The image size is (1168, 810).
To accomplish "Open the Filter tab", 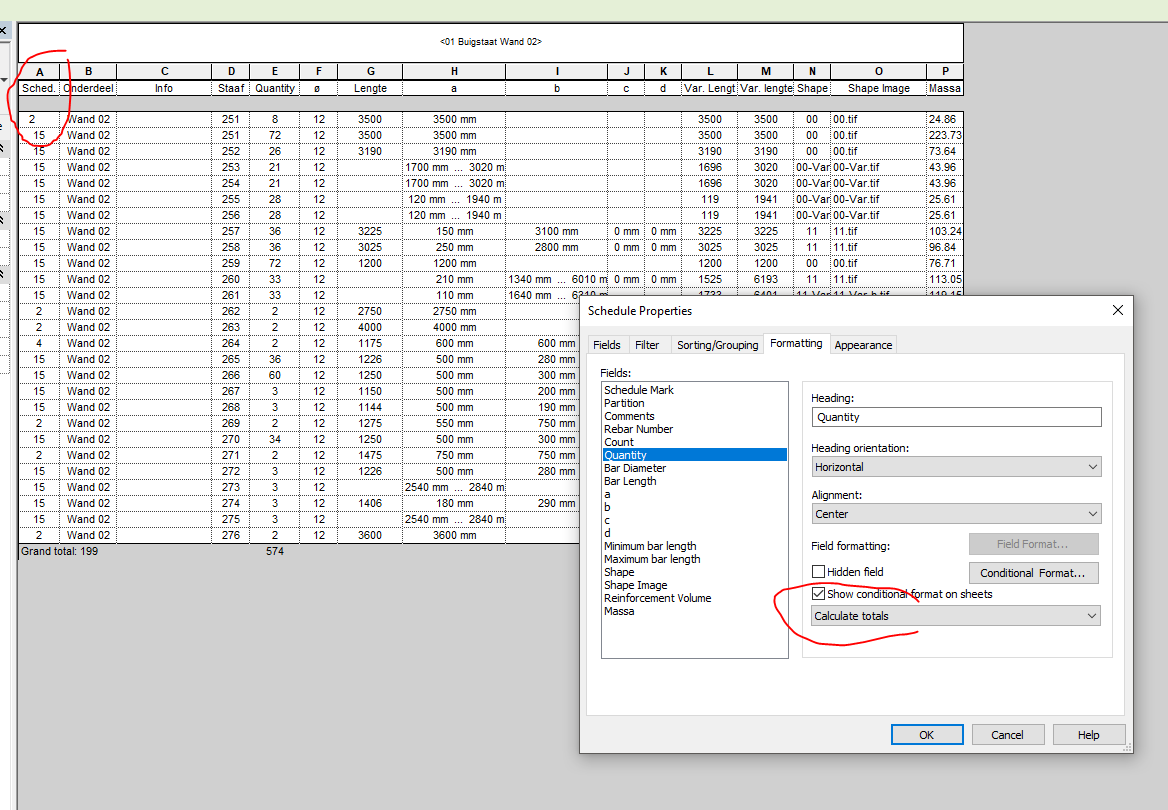I will [x=648, y=344].
